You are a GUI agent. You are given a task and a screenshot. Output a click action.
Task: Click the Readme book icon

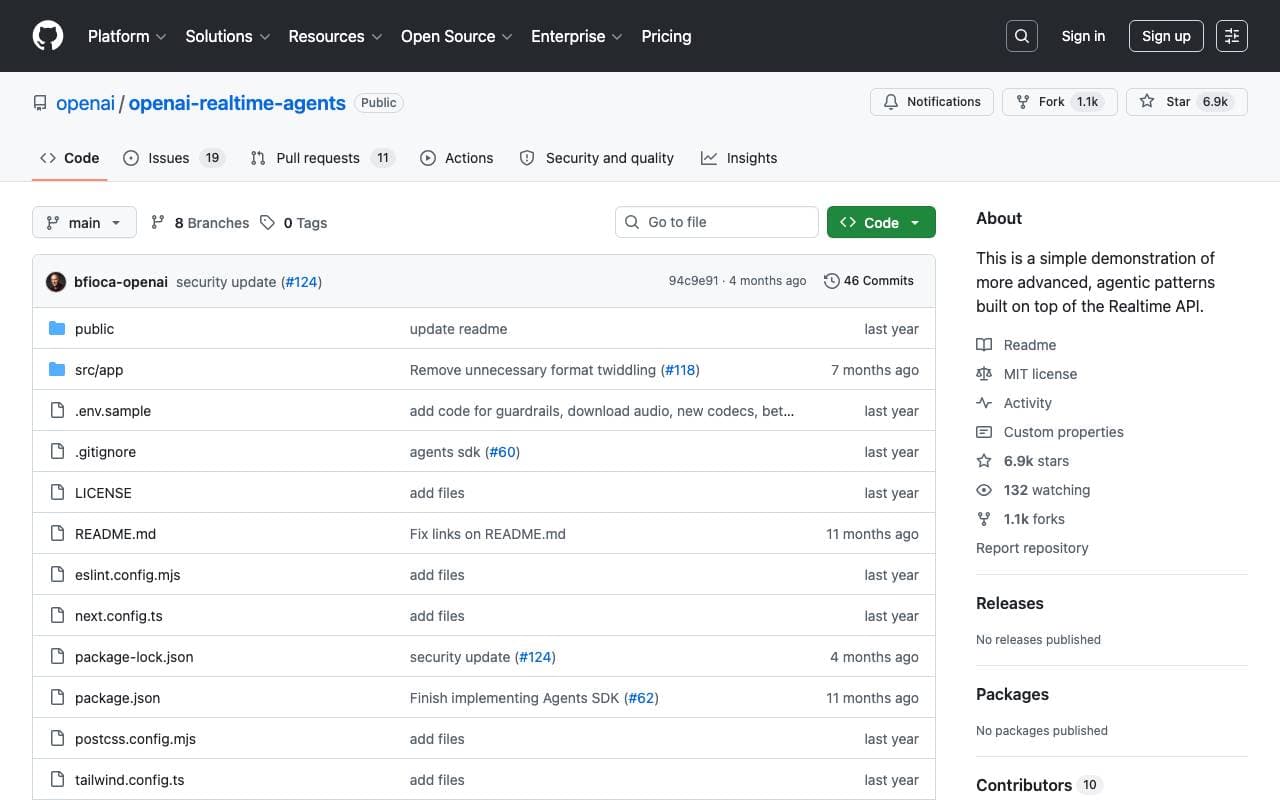[x=984, y=345]
